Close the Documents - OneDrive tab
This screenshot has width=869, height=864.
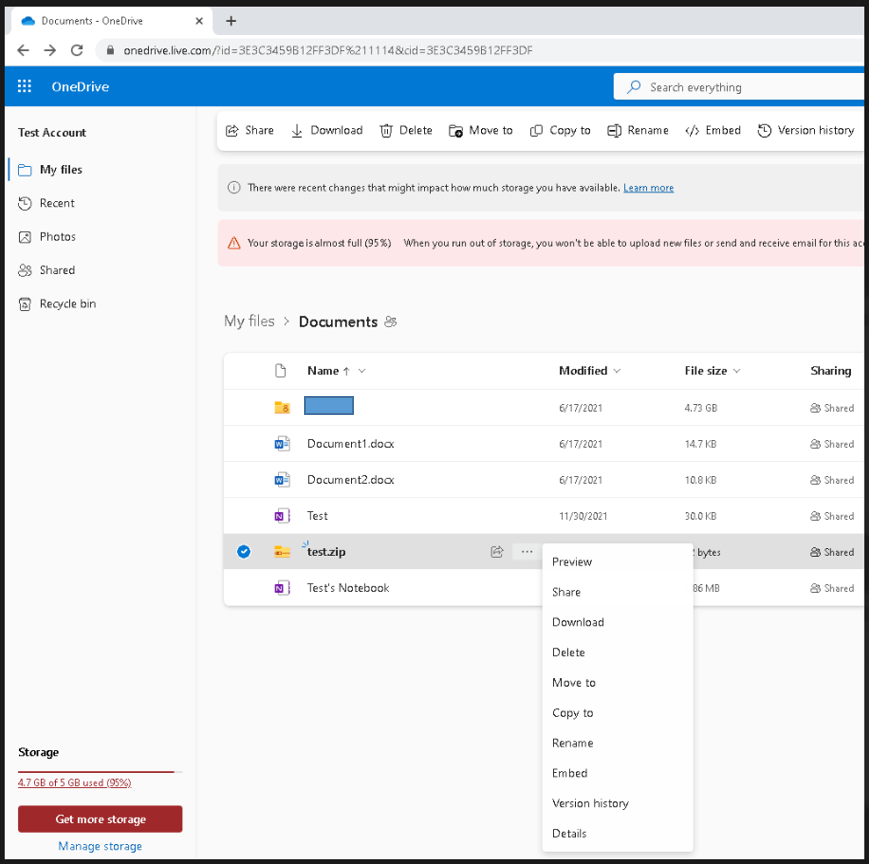(199, 21)
